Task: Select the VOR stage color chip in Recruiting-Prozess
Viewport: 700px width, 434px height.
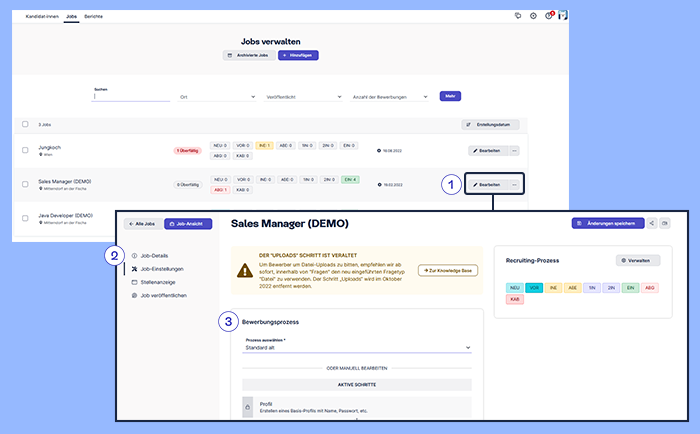Action: click(x=535, y=285)
